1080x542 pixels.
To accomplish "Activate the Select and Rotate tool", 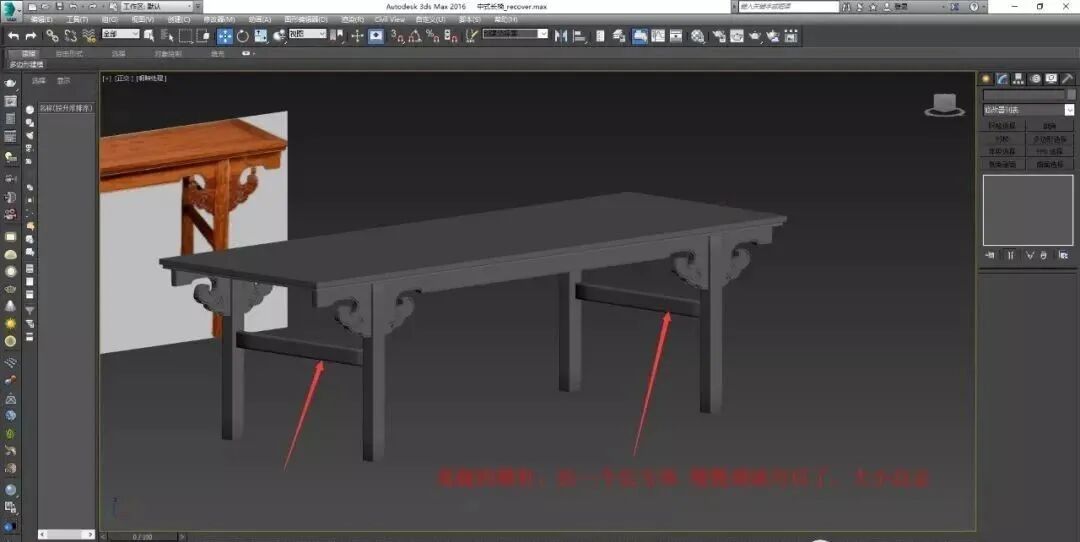I will click(243, 36).
